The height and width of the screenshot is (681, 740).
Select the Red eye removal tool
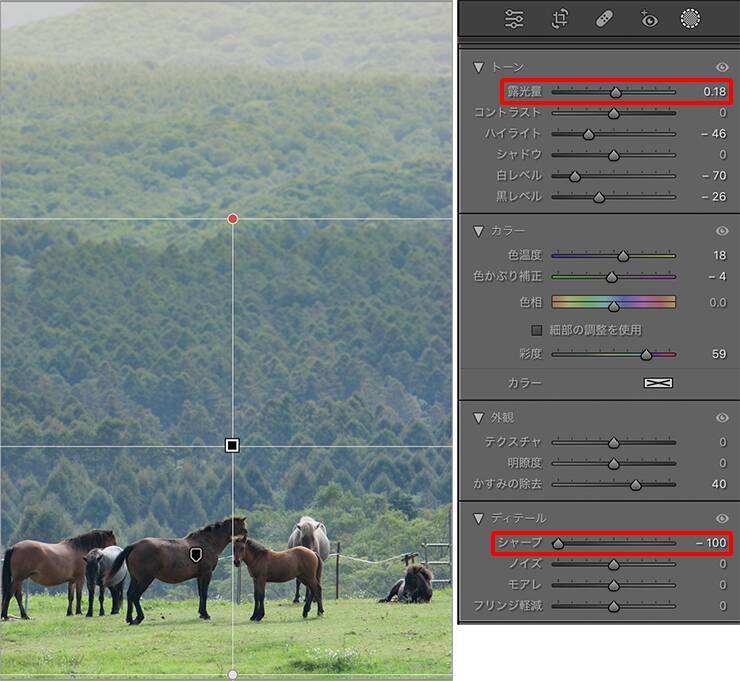pos(648,19)
